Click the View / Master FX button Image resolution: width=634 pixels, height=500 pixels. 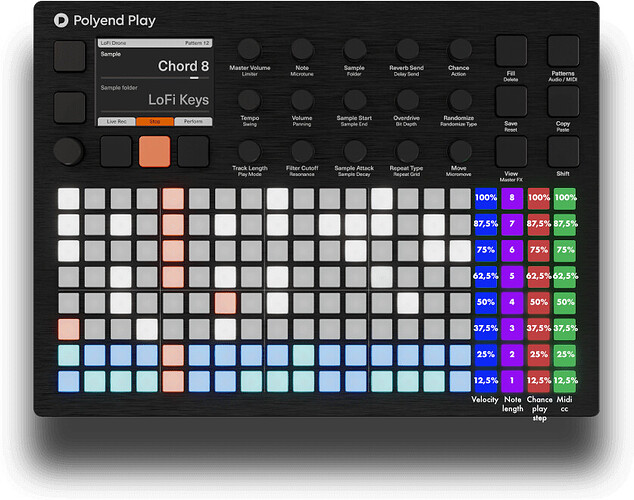coord(511,152)
